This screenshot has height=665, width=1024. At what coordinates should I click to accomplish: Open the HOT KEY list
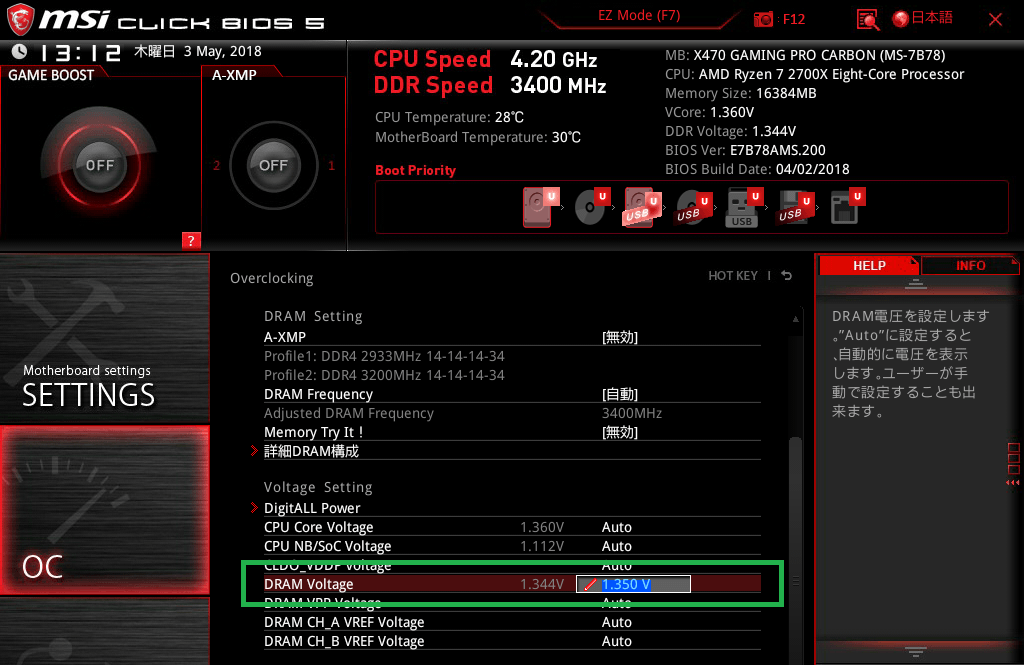tap(733, 276)
